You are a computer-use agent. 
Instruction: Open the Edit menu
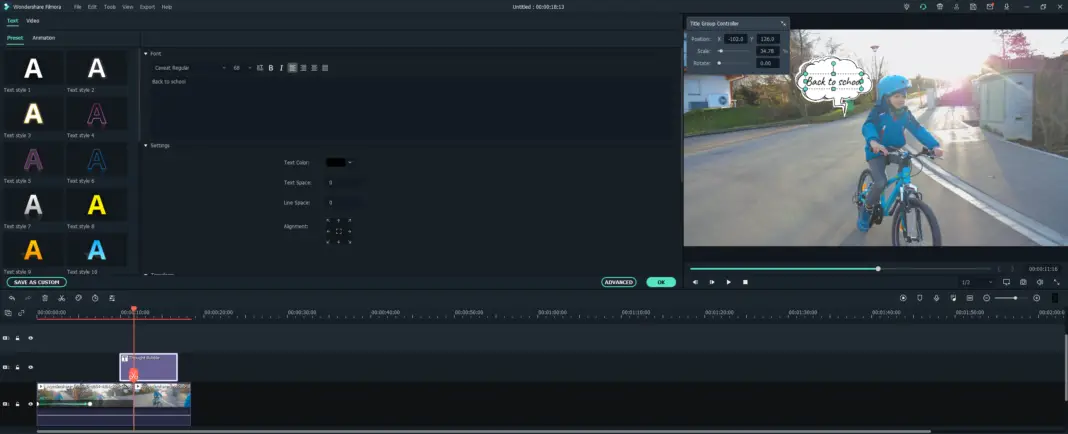[92, 7]
